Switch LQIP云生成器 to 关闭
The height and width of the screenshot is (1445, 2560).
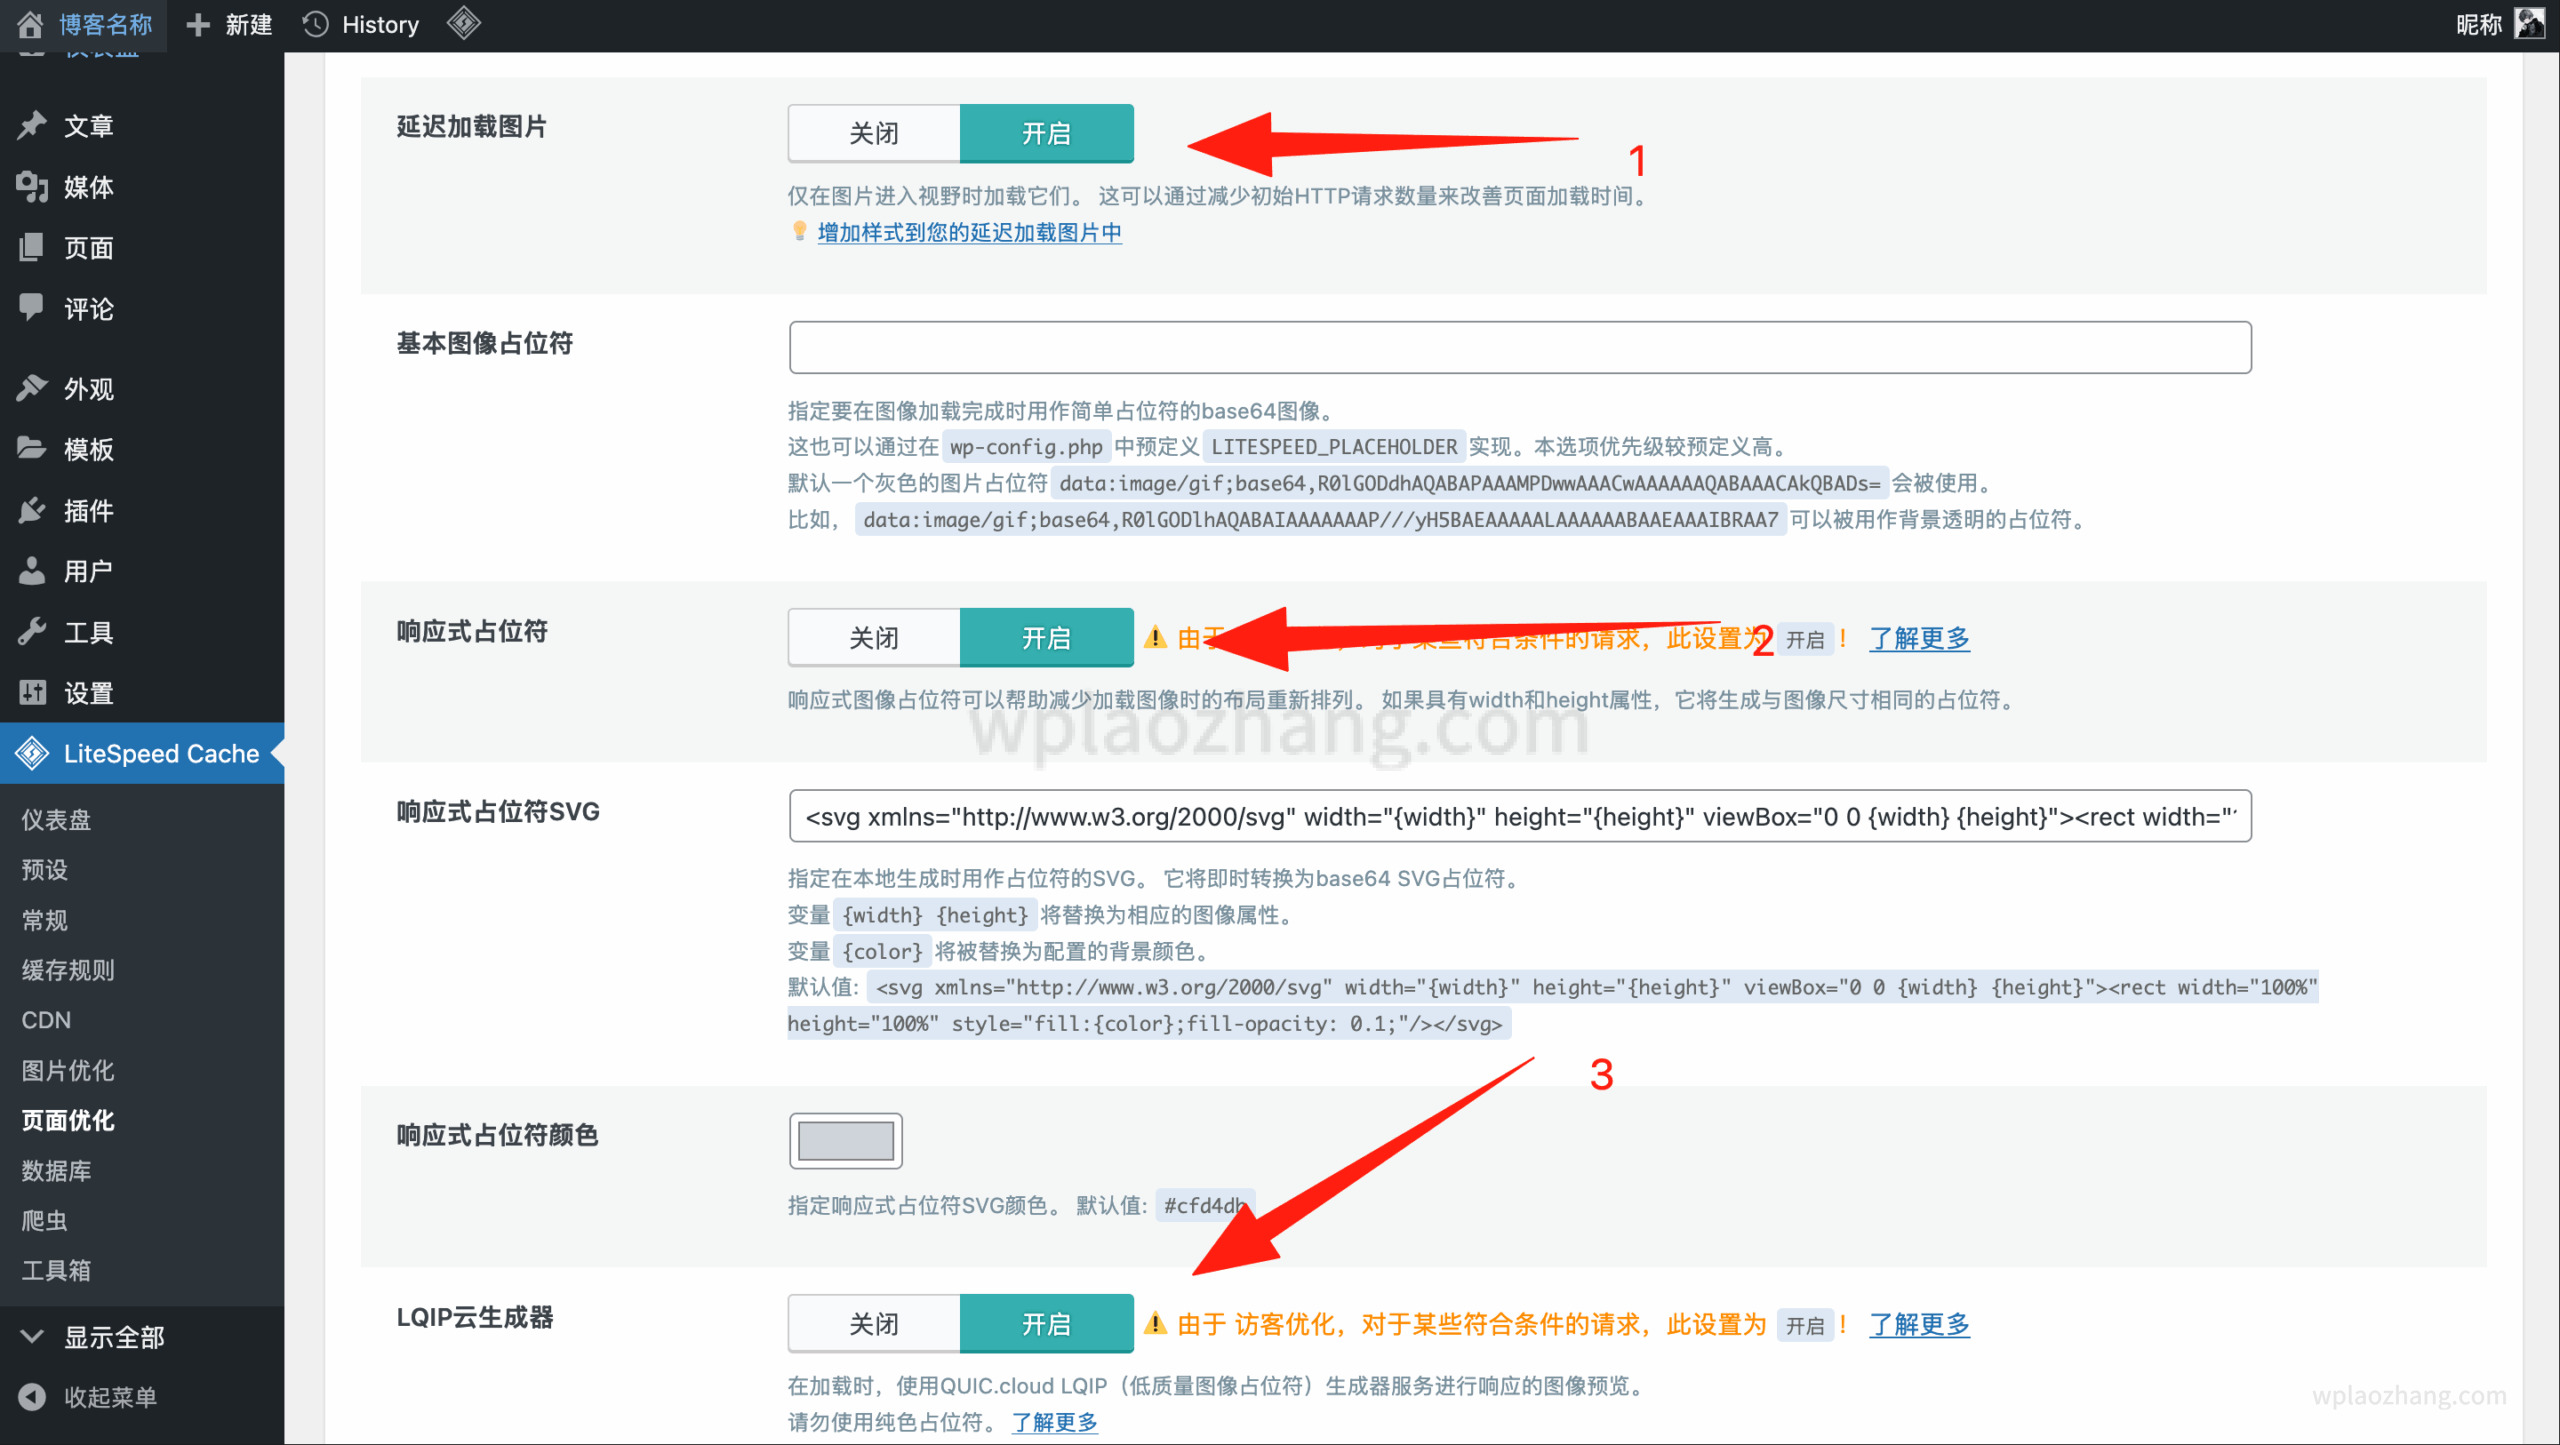(873, 1324)
